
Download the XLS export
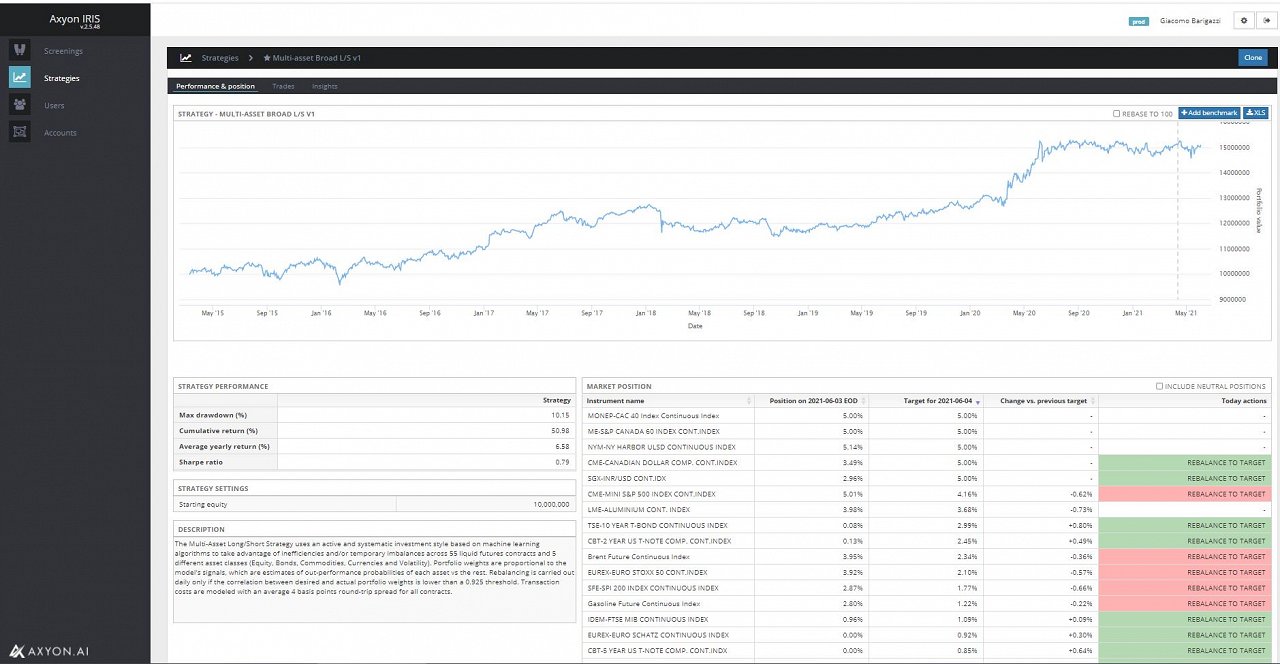point(1256,114)
